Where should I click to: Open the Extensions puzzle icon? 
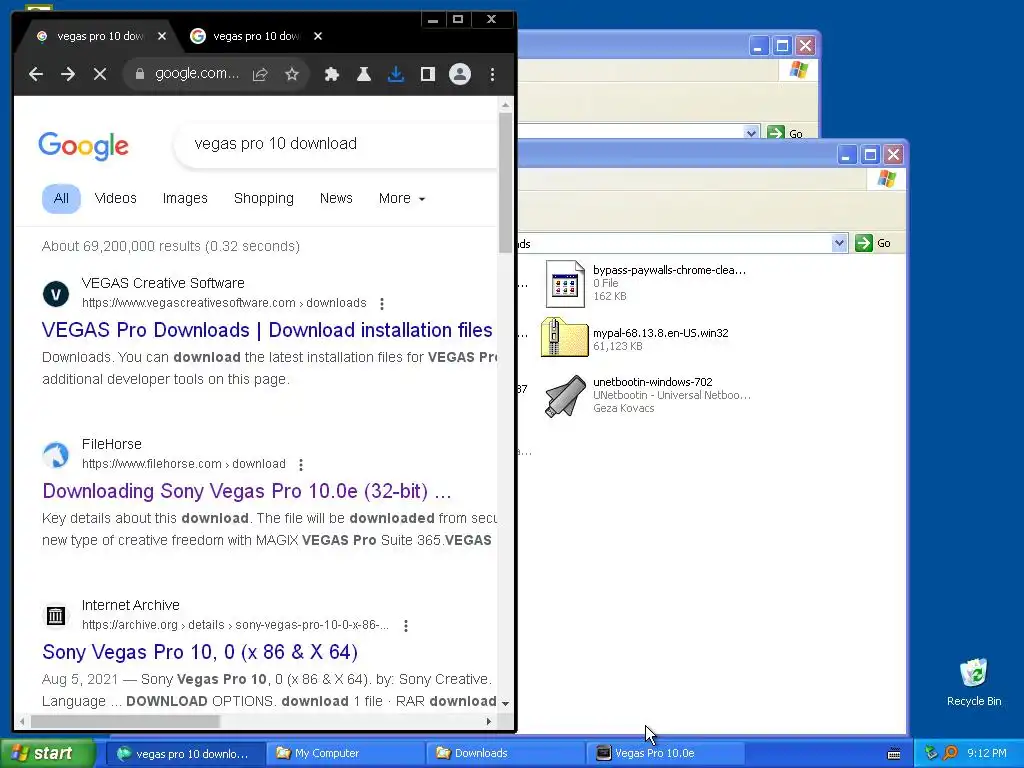point(332,74)
